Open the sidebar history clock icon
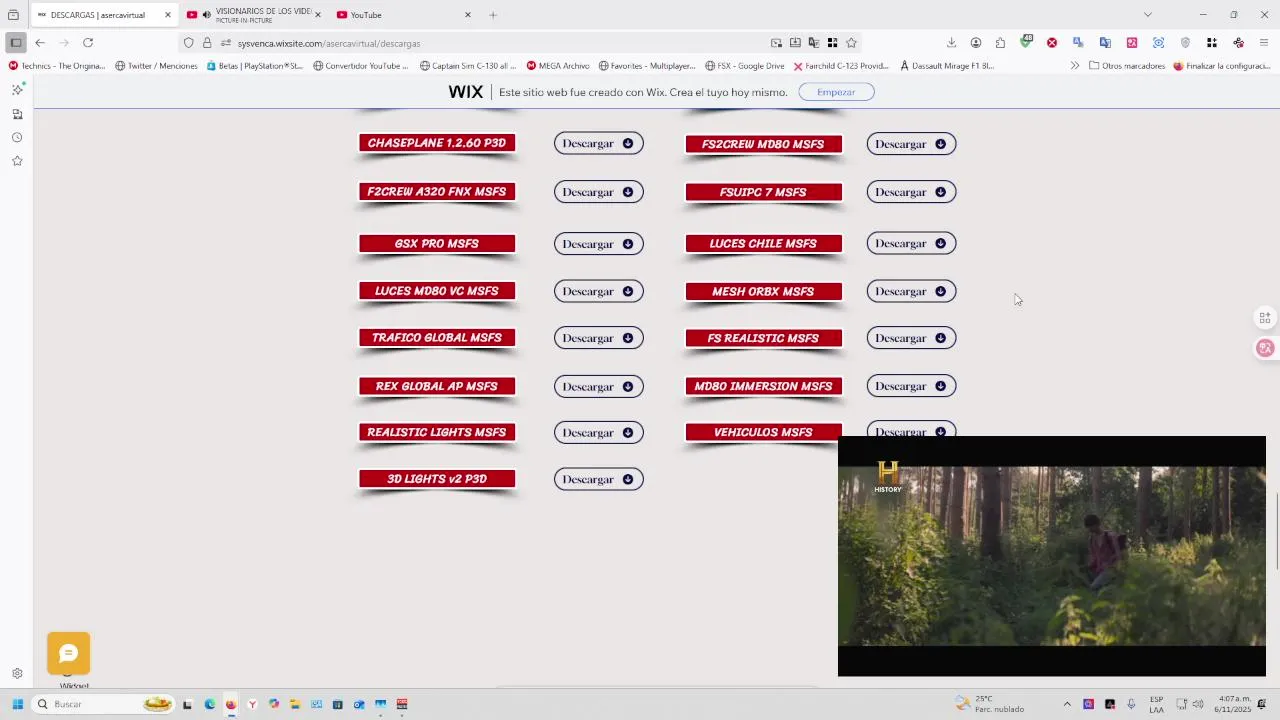1280x720 pixels. pyautogui.click(x=17, y=138)
